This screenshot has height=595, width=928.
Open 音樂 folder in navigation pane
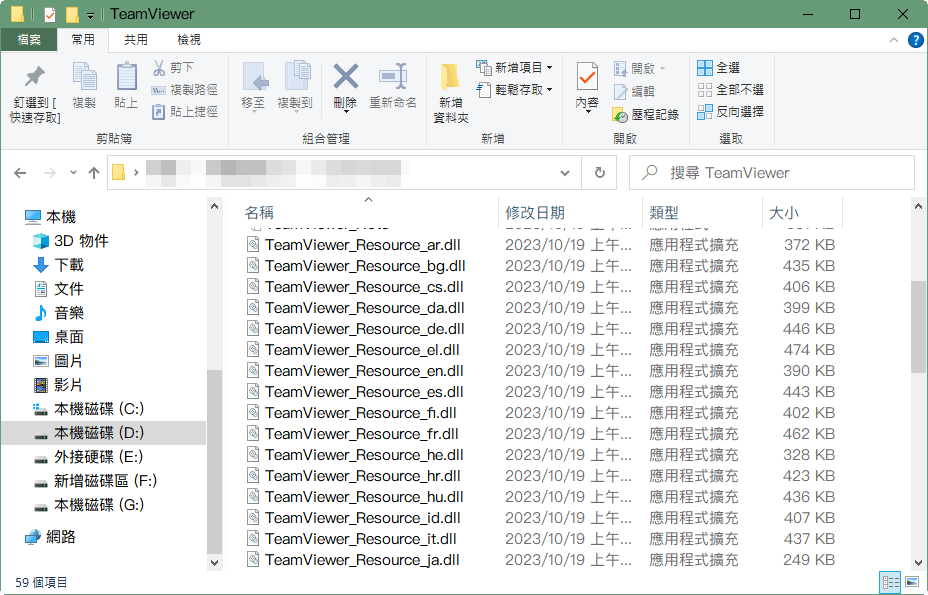point(58,313)
